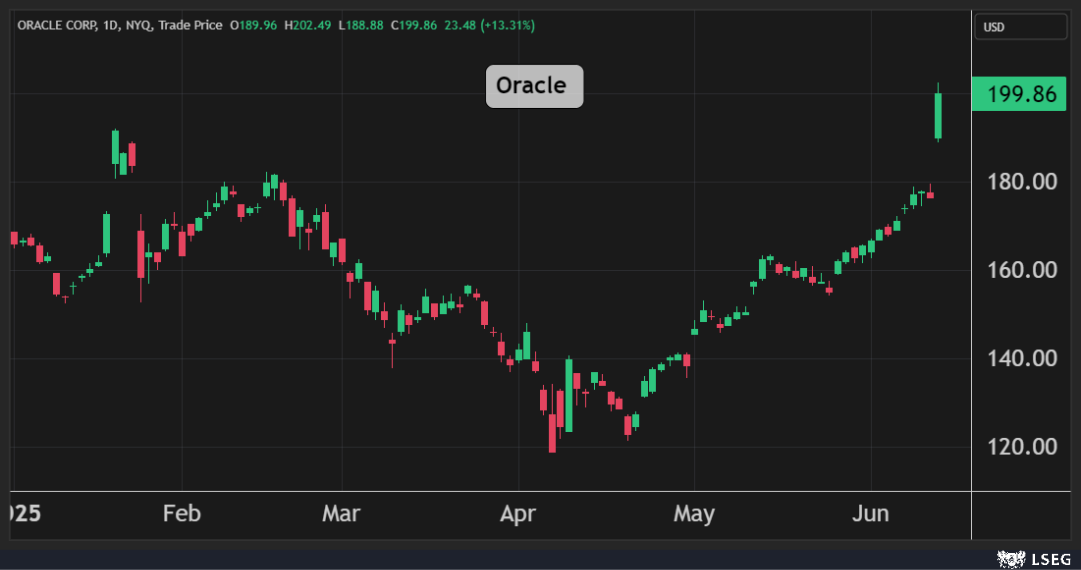Screen dimensions: 1081x570
Task: Click the ORACLE CORP symbol name in header
Action: tap(57, 25)
